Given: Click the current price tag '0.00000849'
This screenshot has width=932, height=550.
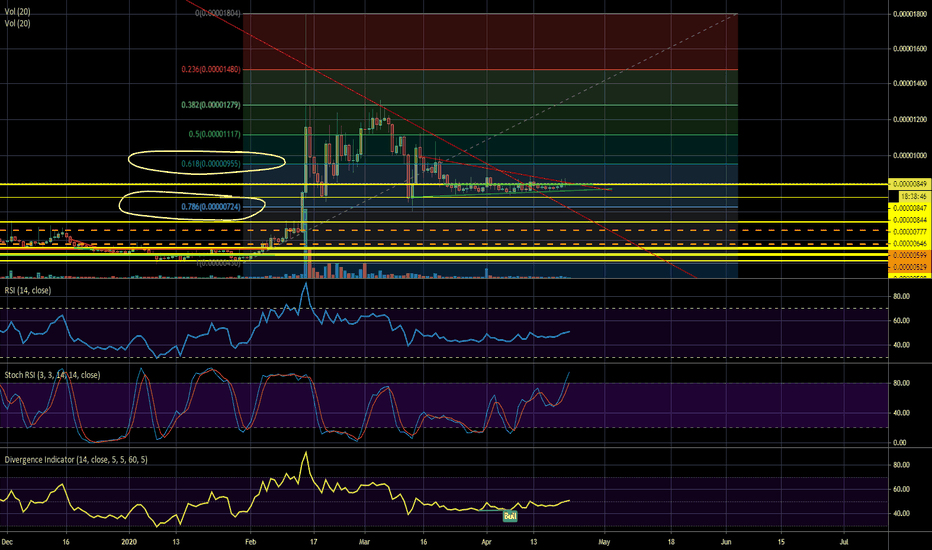Looking at the screenshot, I should [909, 184].
